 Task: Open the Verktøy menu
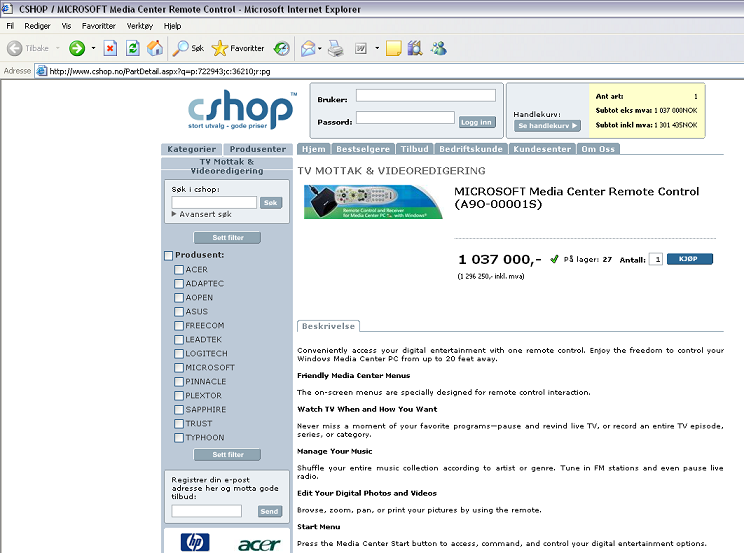(140, 26)
